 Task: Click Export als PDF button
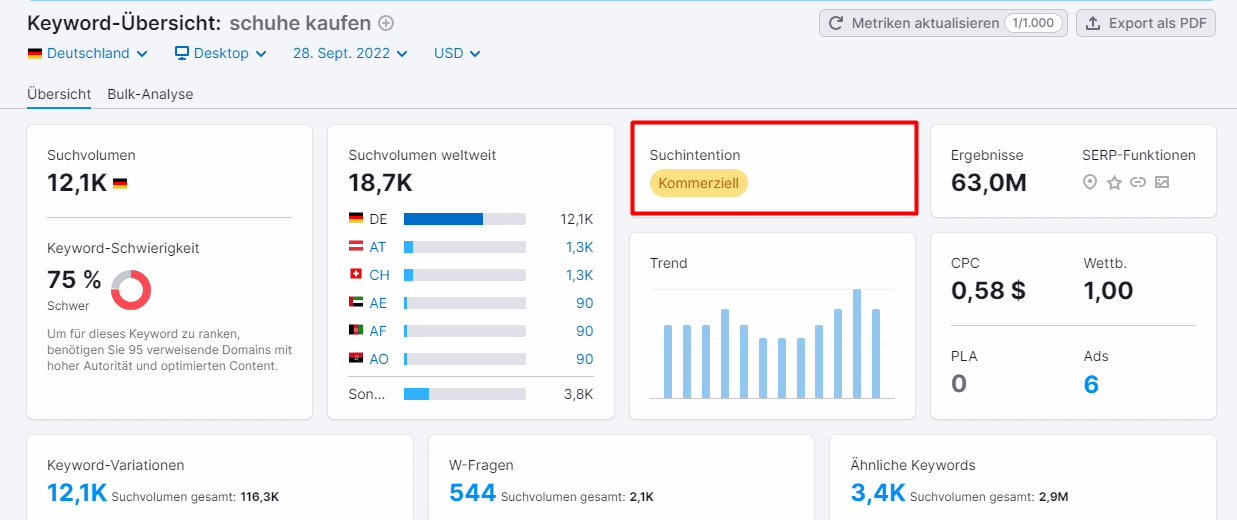coord(1146,23)
